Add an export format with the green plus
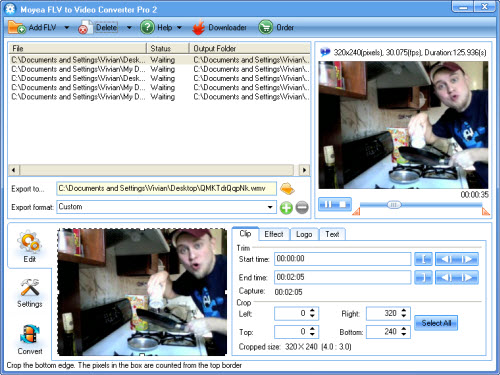 286,208
